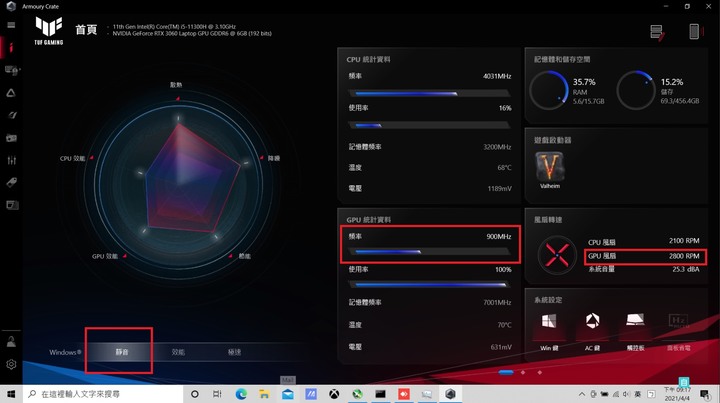Screen dimensions: 720x403
Task: Click the CPU frequency progress bar
Action: 429,93
